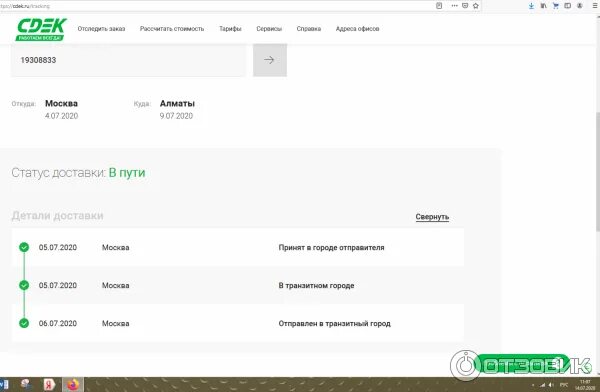Collapse details with 'Свернуть' link
This screenshot has height=392, width=600.
point(432,217)
